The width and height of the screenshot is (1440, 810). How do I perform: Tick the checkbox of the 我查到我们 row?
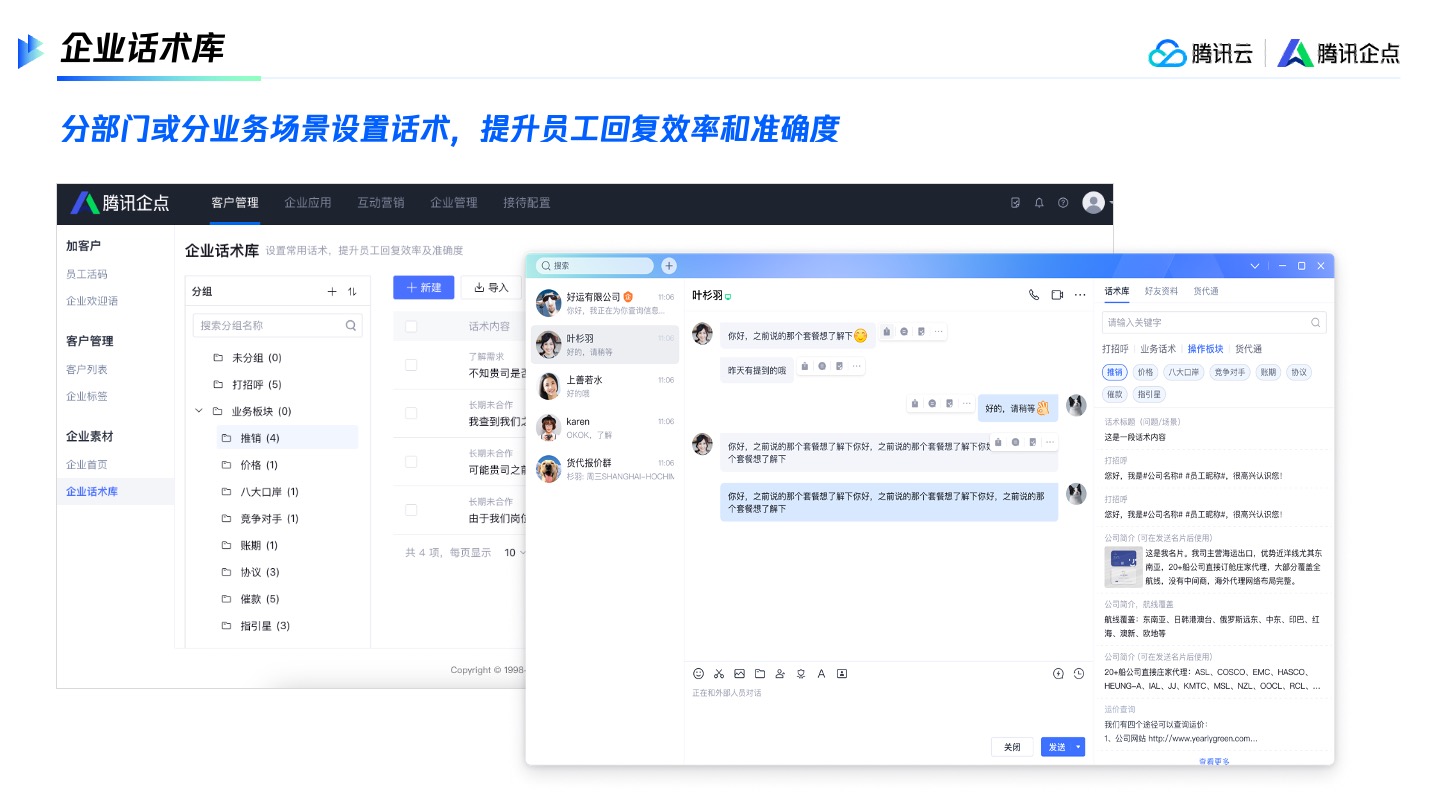pos(411,413)
